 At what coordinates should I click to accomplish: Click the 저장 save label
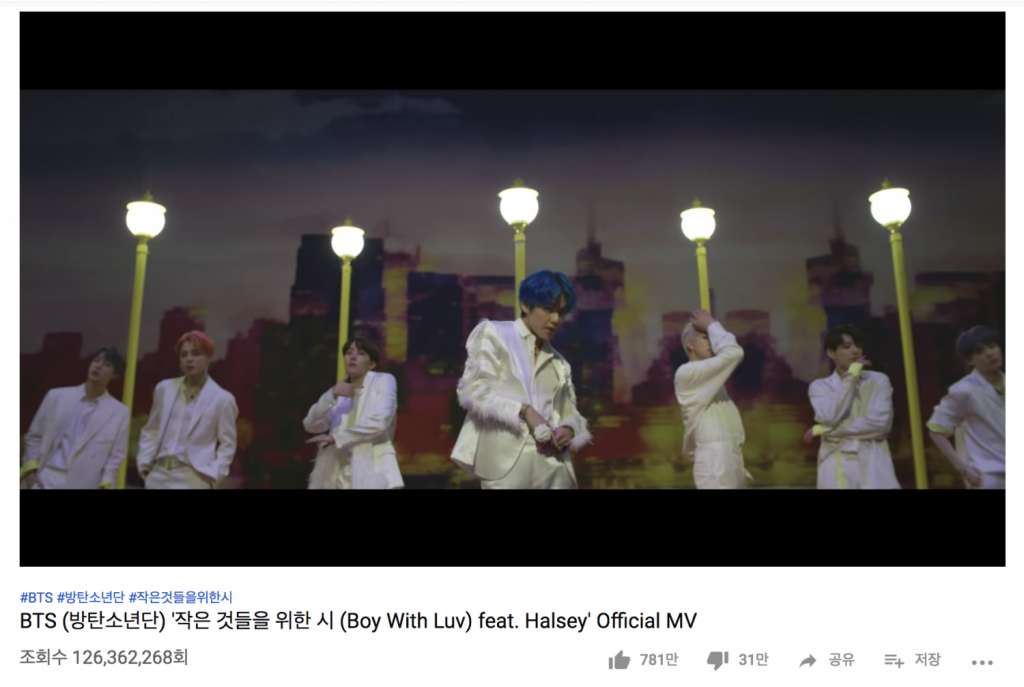coord(927,660)
